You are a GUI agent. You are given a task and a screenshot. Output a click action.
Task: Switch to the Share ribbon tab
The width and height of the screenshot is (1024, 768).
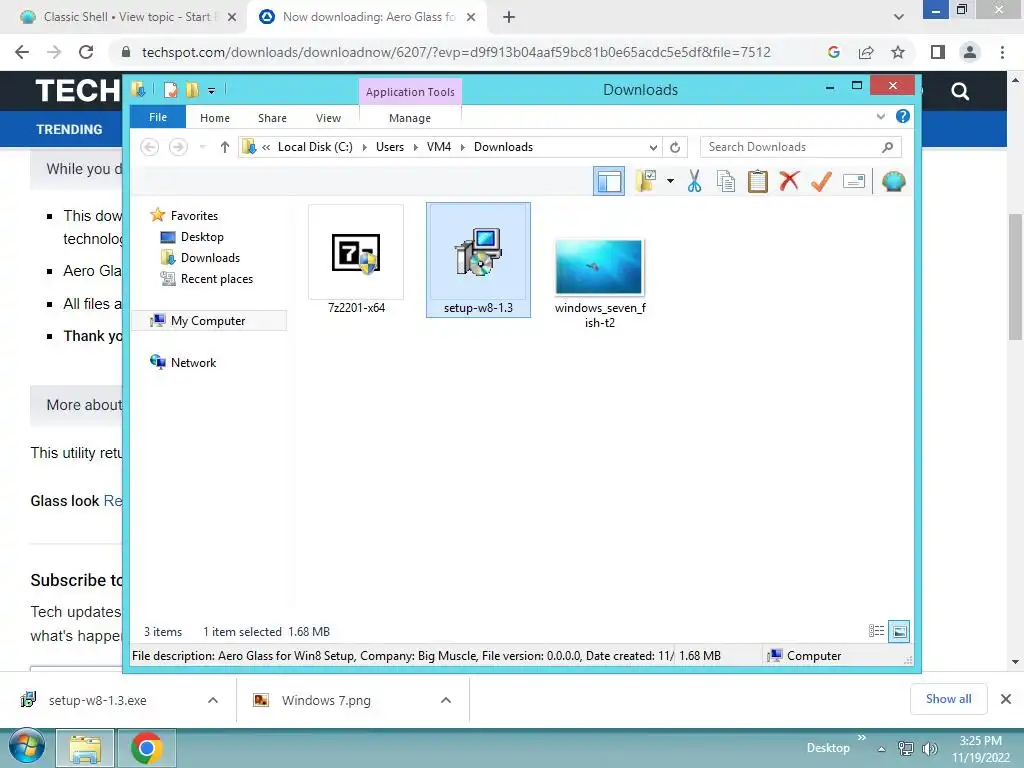(x=272, y=118)
